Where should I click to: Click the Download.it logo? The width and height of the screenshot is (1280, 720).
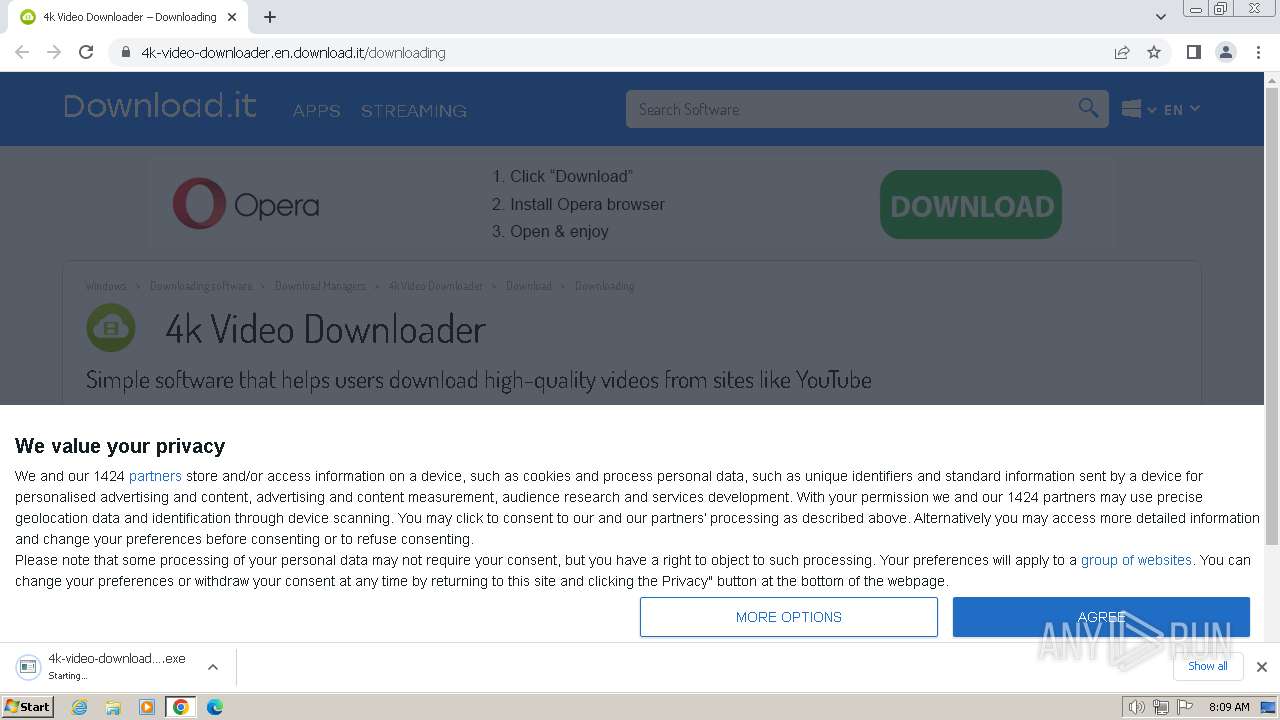(x=160, y=106)
